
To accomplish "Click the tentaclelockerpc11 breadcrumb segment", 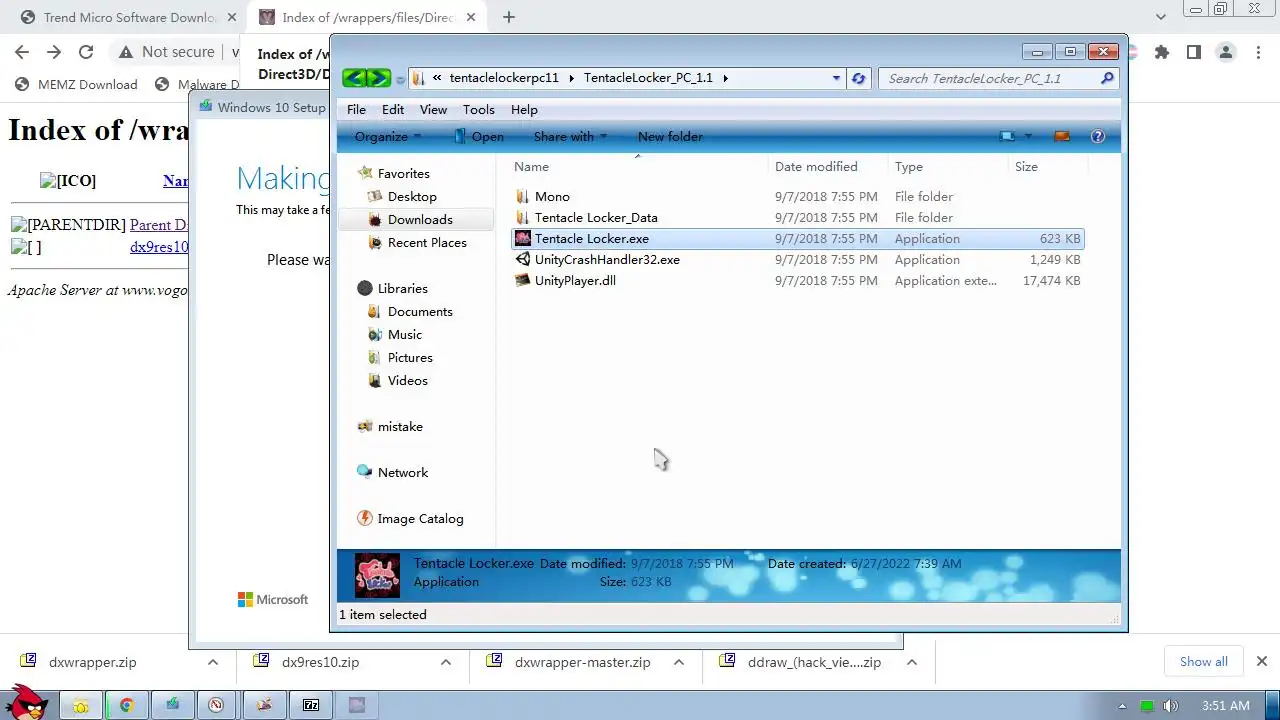I will tap(504, 78).
